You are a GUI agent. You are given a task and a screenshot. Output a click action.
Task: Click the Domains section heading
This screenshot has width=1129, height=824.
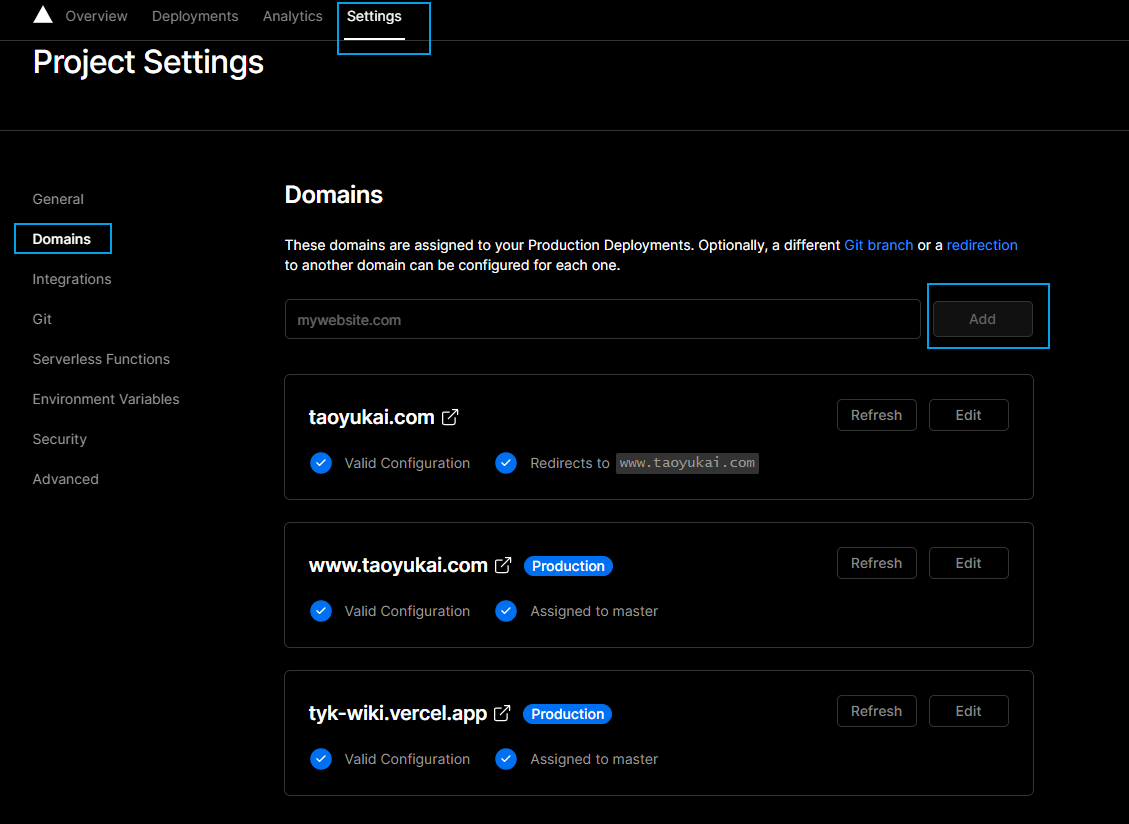(333, 194)
